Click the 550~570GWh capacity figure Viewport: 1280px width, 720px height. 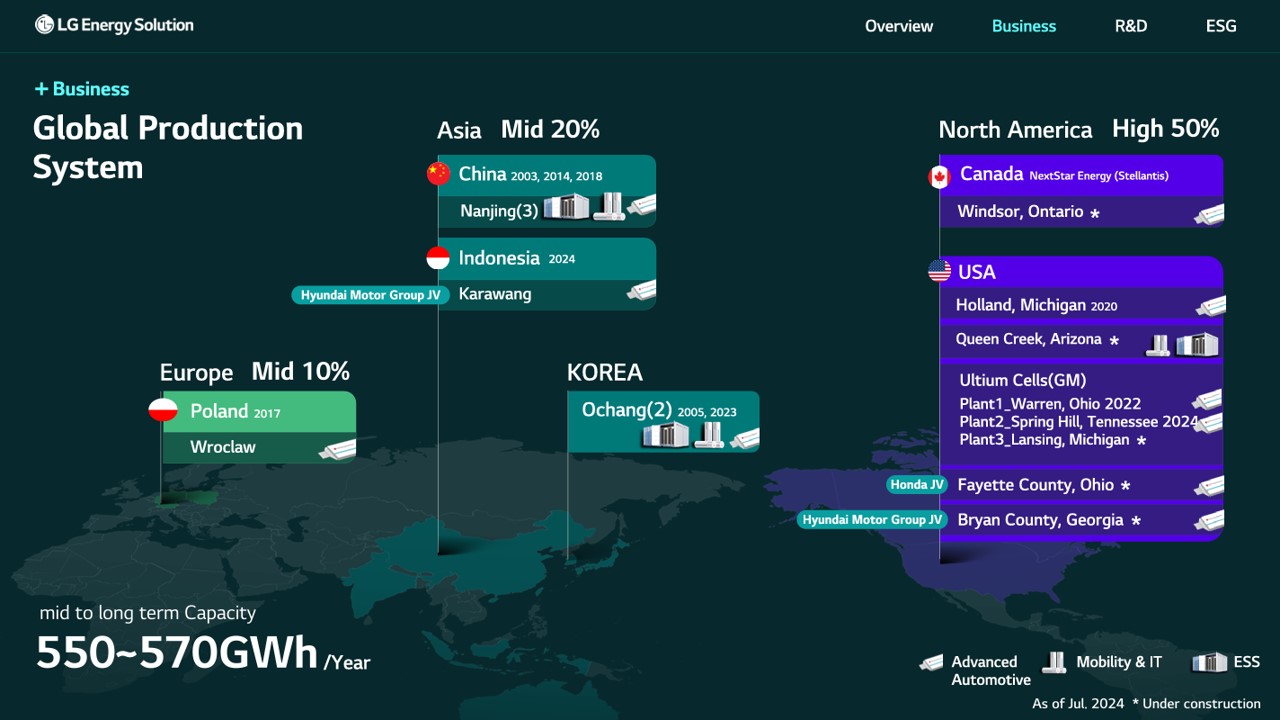[x=177, y=652]
